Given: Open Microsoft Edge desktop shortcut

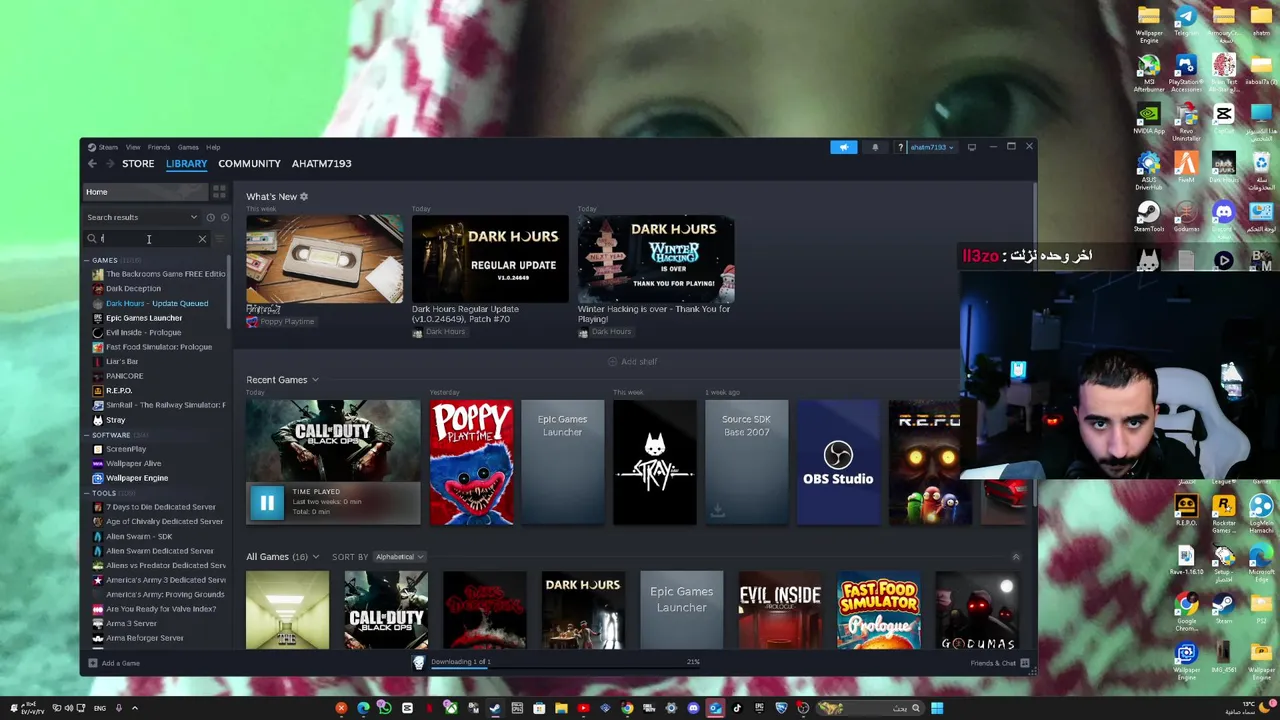Looking at the screenshot, I should pos(1261,560).
